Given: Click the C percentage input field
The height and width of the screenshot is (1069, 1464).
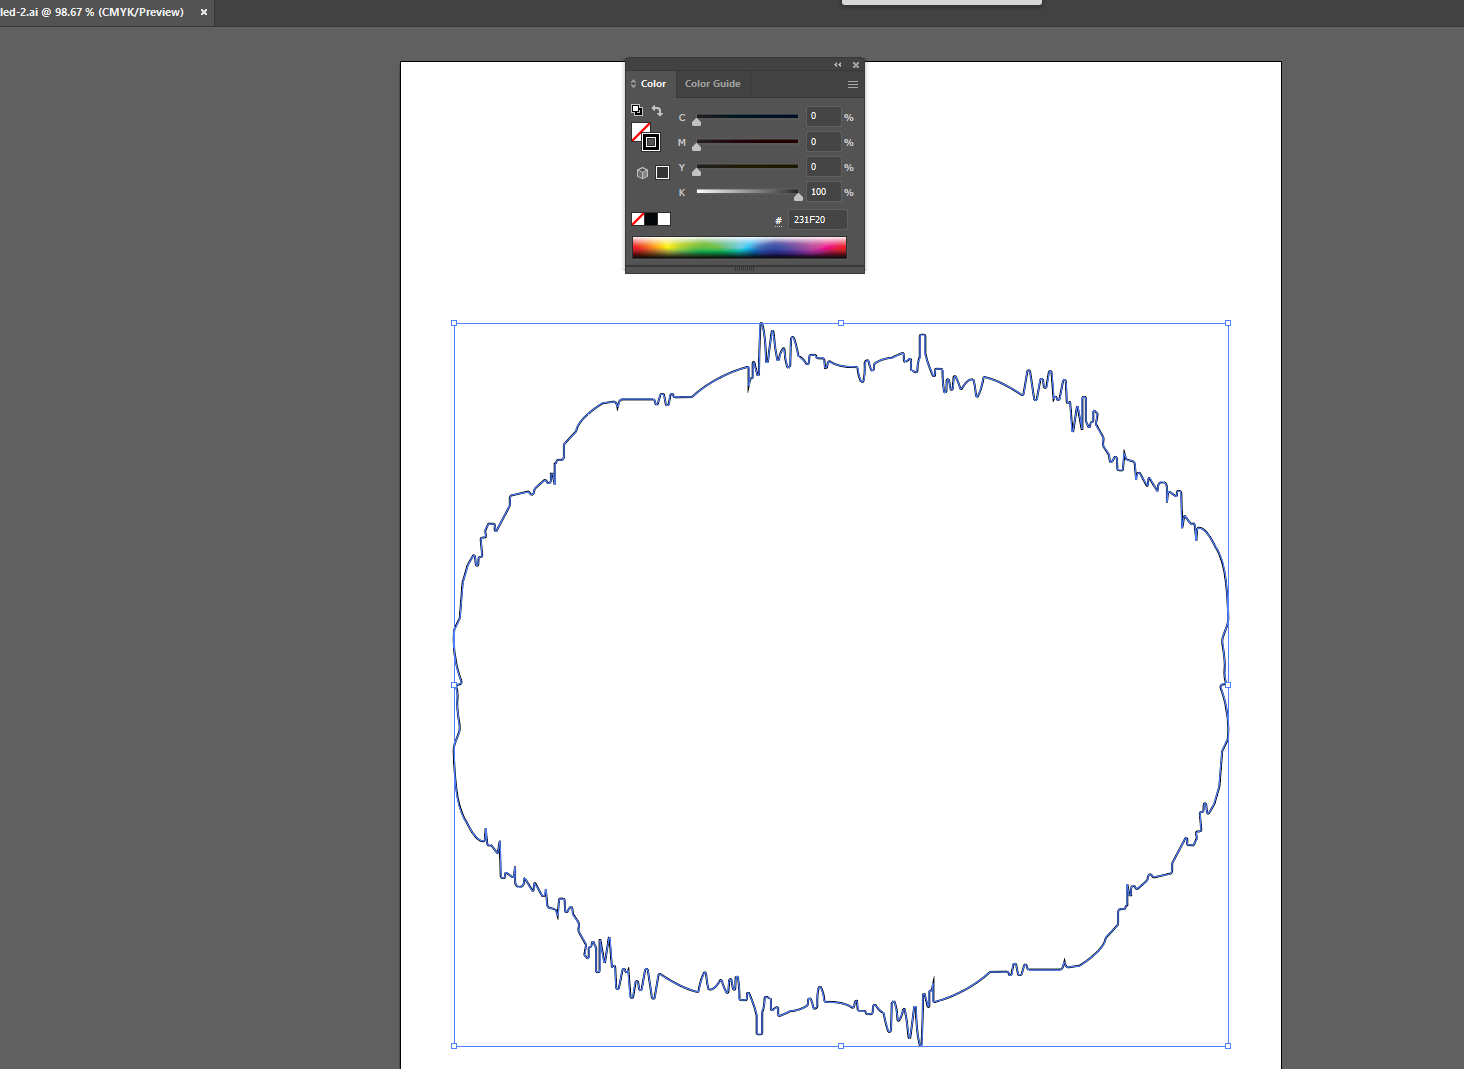Looking at the screenshot, I should [x=824, y=116].
